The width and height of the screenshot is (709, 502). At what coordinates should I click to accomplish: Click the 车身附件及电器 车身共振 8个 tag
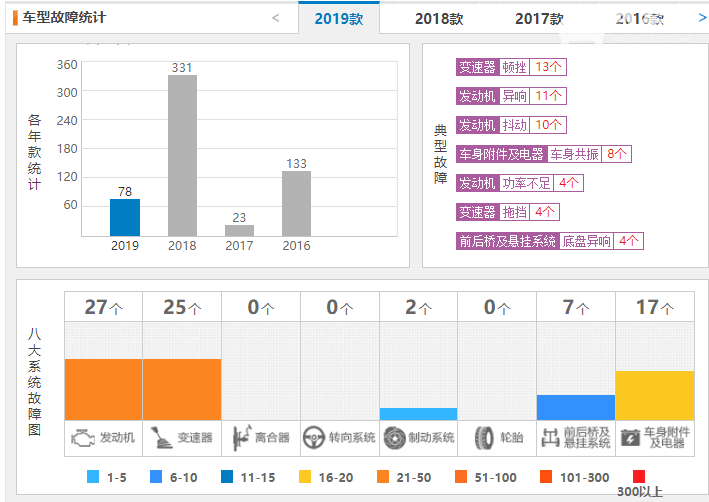tap(544, 154)
